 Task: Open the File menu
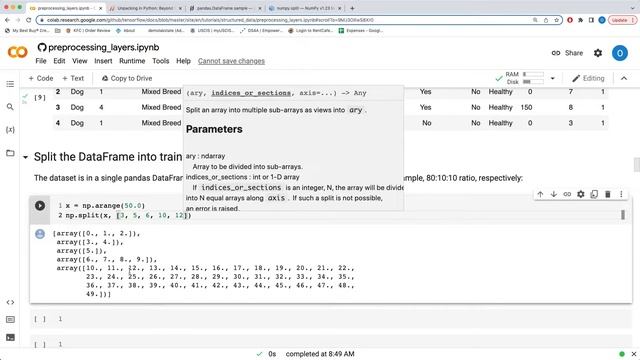pyautogui.click(x=41, y=61)
